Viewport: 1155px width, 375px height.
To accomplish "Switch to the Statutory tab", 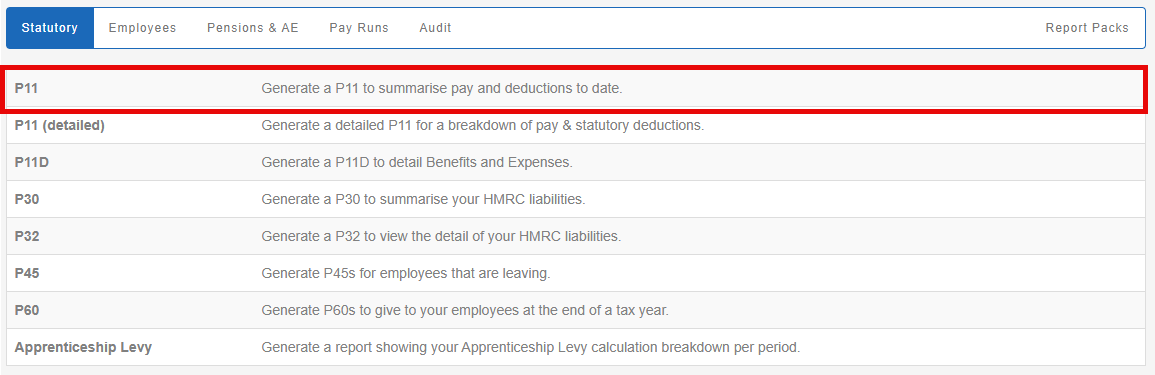I will 50,28.
